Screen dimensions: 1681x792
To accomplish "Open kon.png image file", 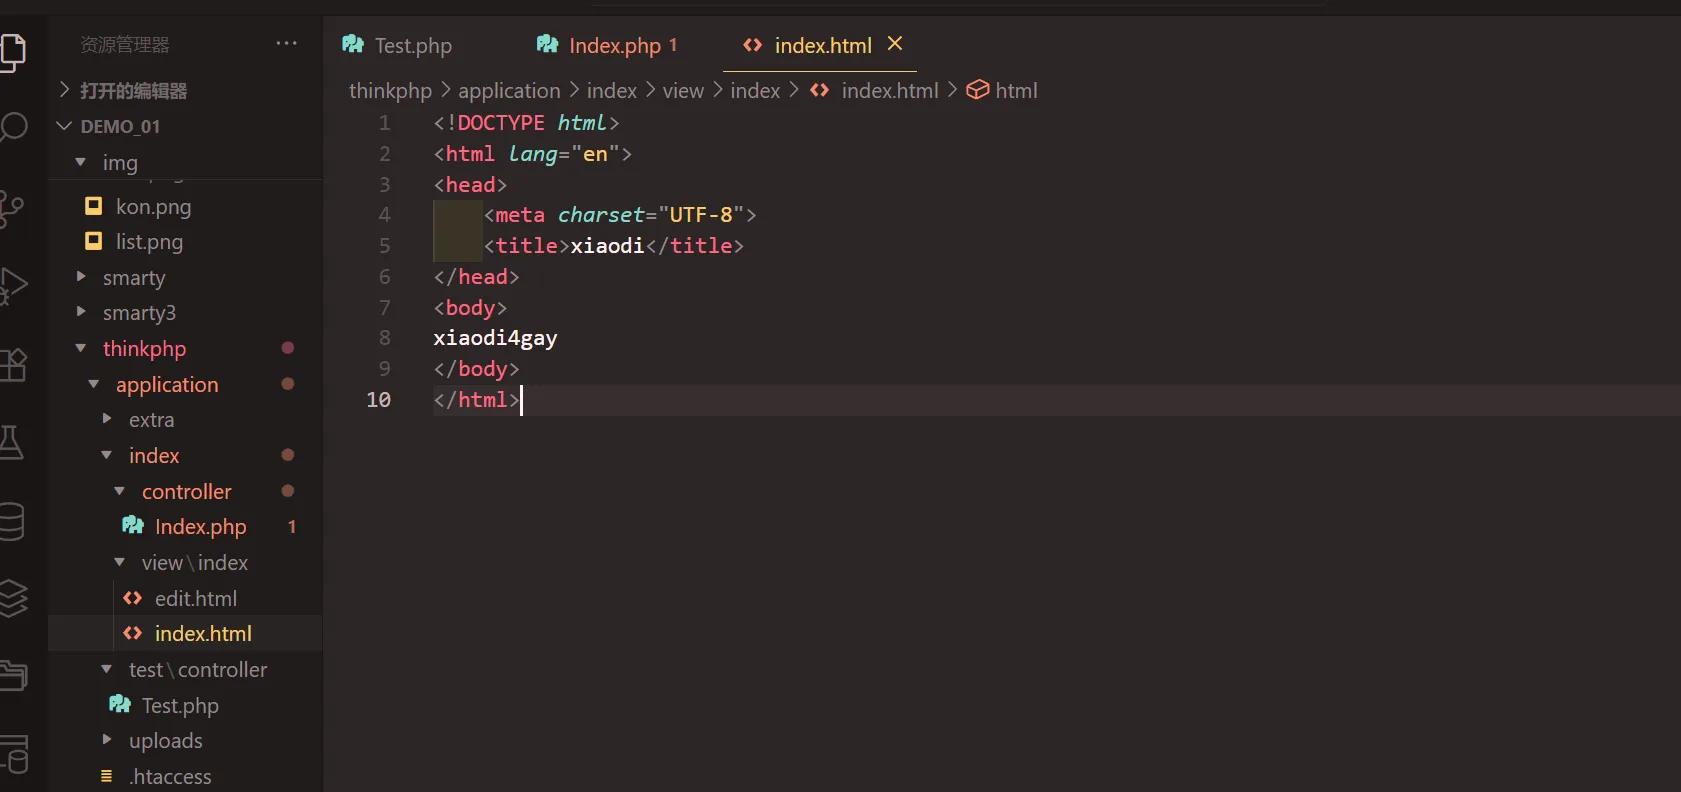I will 153,207.
